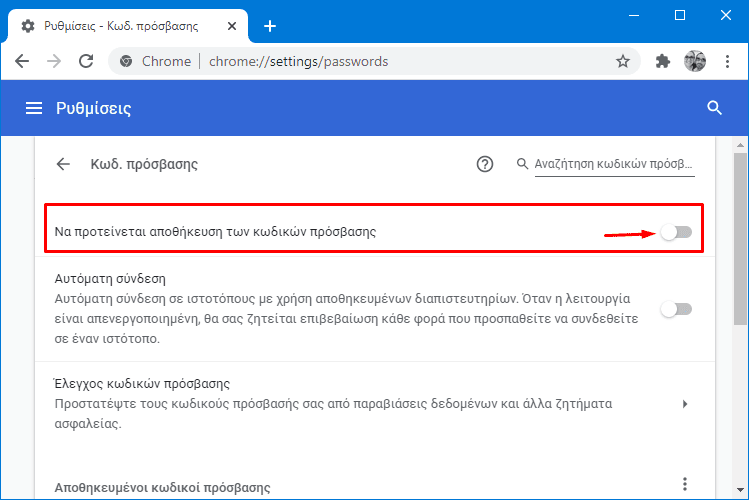Click the scrollbar up arrow
This screenshot has height=500, width=749.
(740, 145)
